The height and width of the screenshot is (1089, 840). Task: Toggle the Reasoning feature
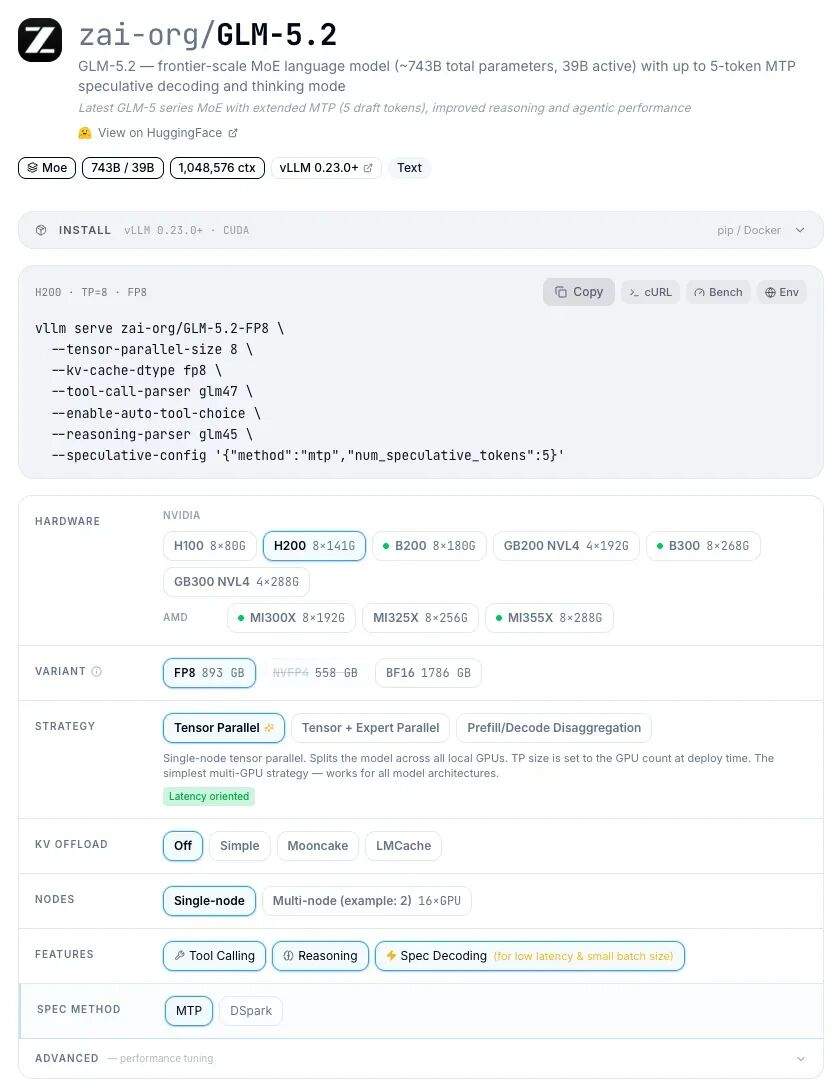[320, 956]
